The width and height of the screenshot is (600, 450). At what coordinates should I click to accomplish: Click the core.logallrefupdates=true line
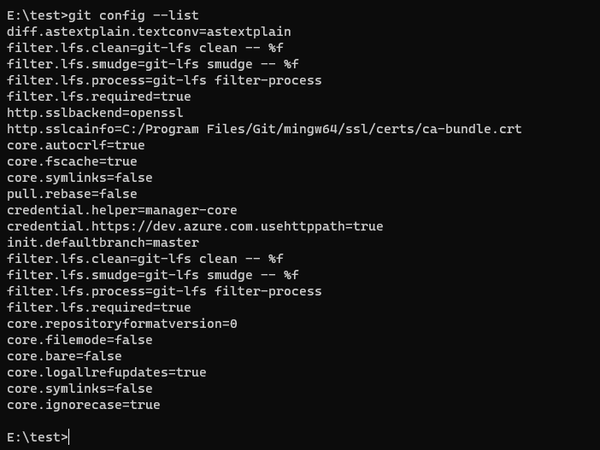click(x=106, y=372)
